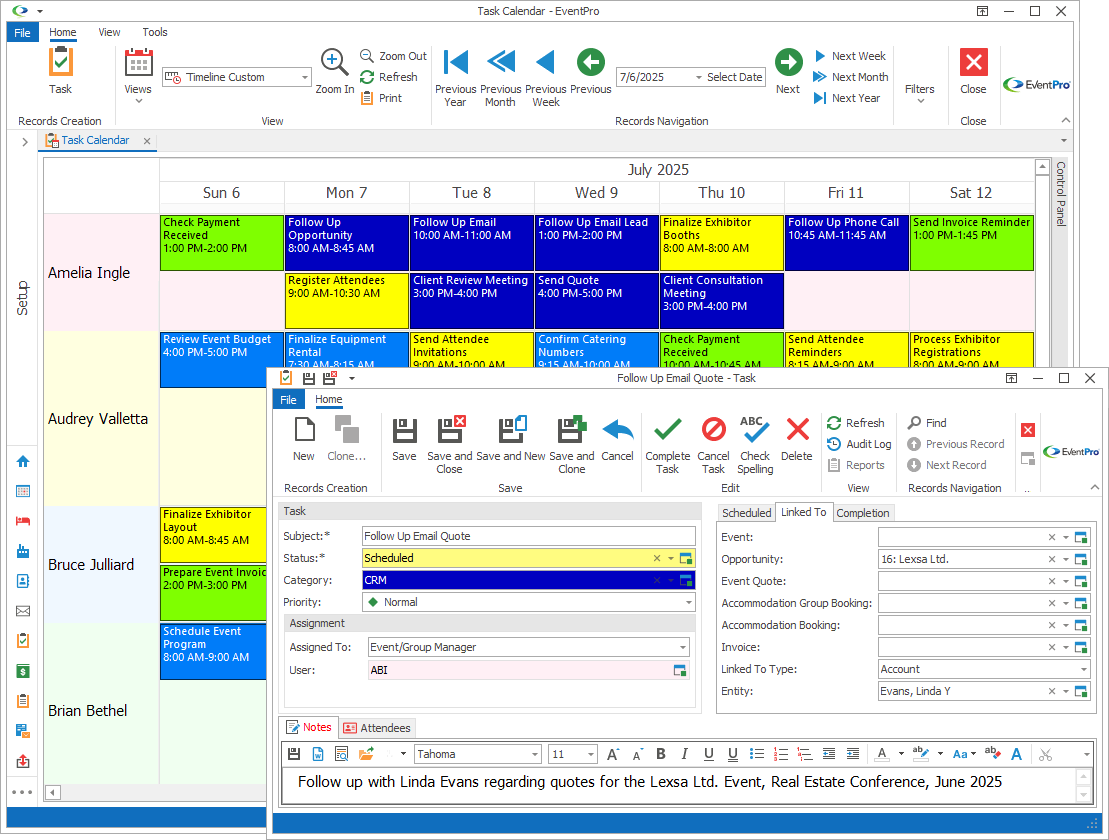
Task: Open the Audit Log
Action: (858, 443)
